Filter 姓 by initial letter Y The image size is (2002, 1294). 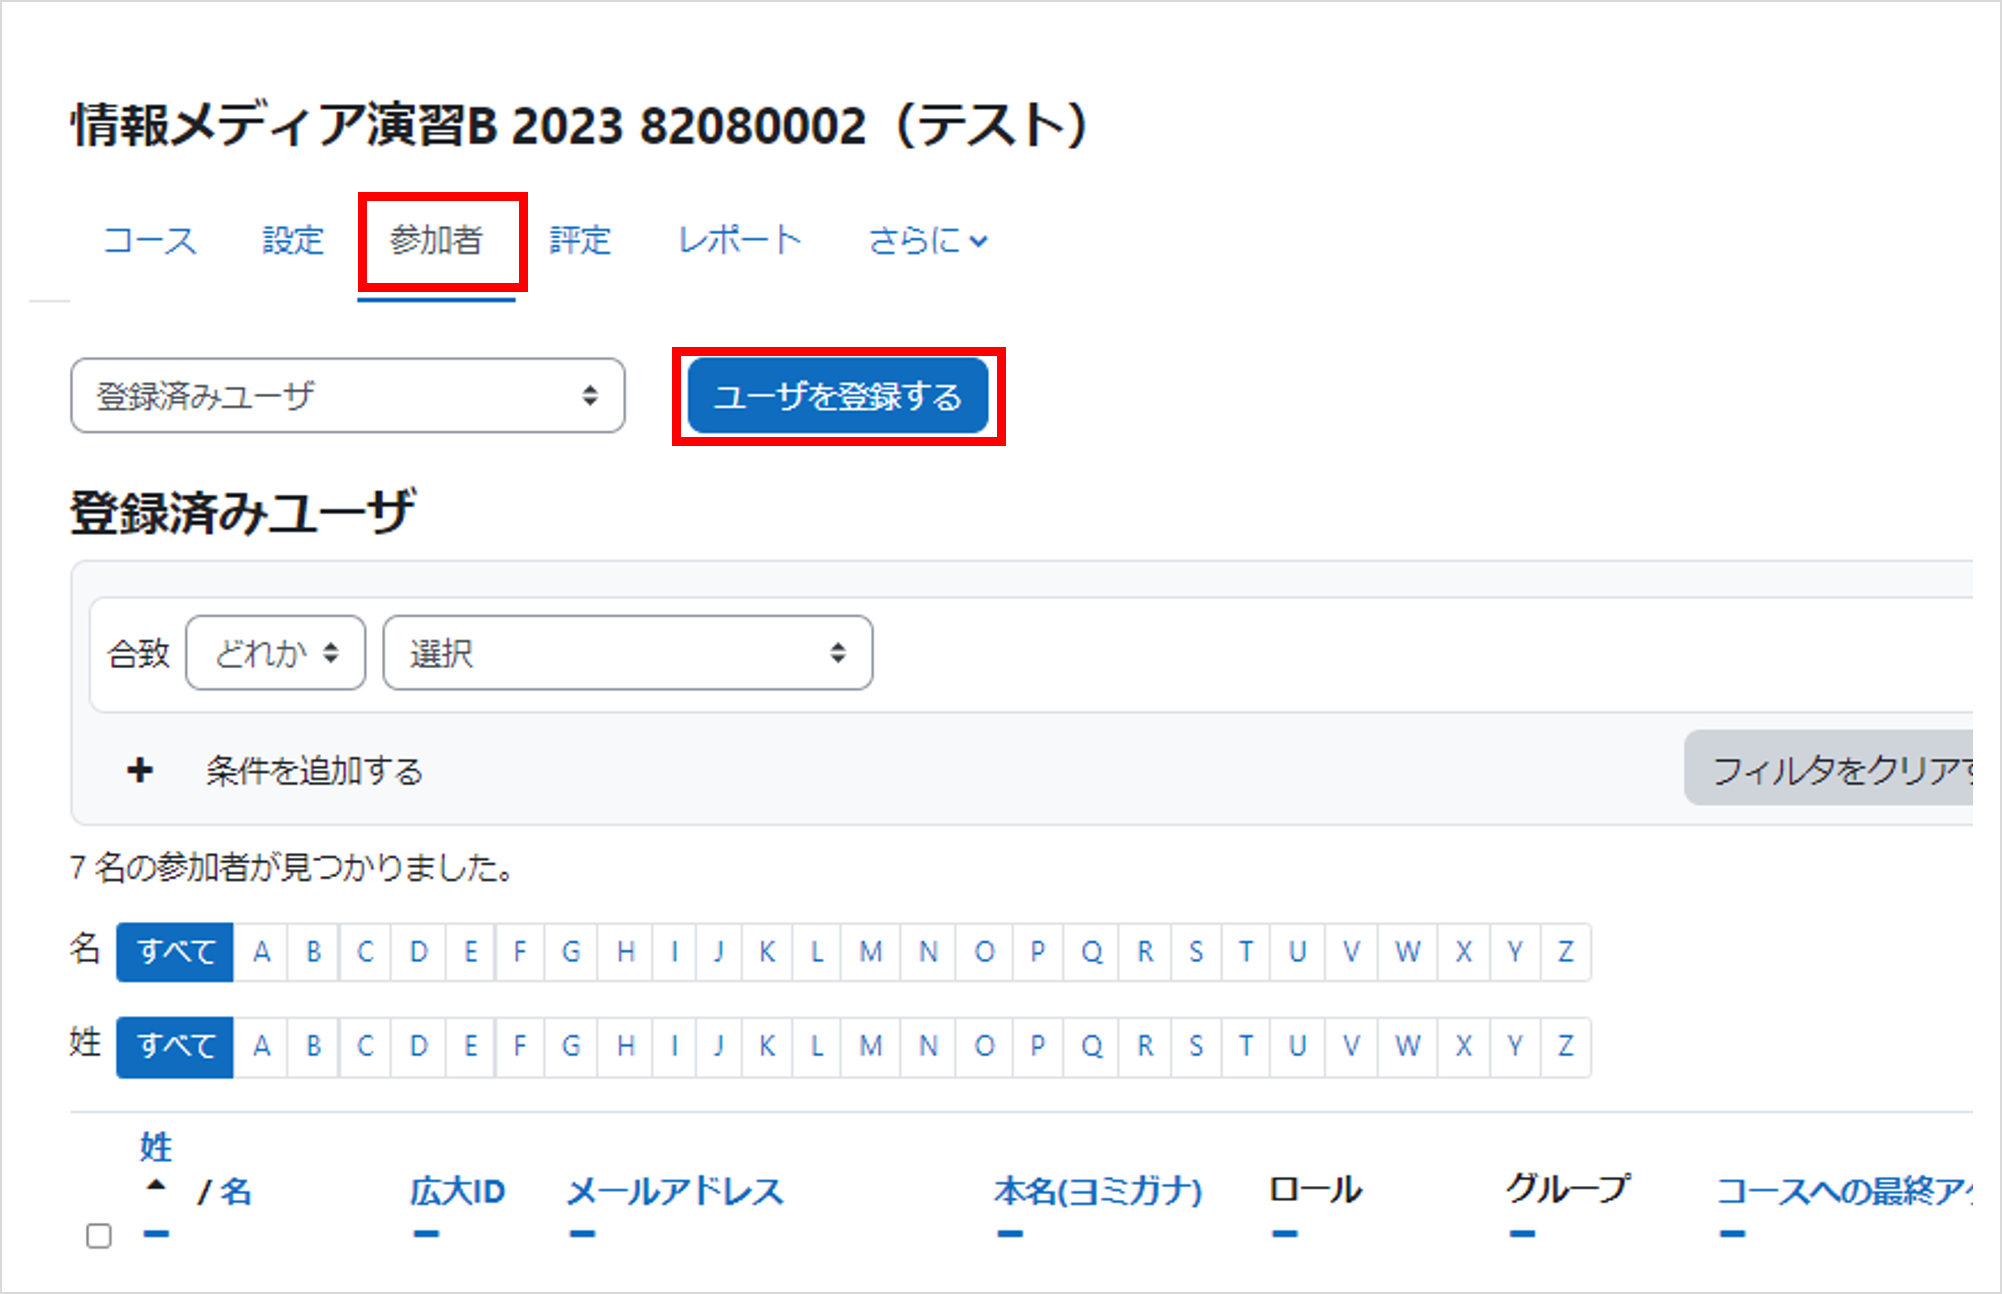(x=1516, y=1047)
